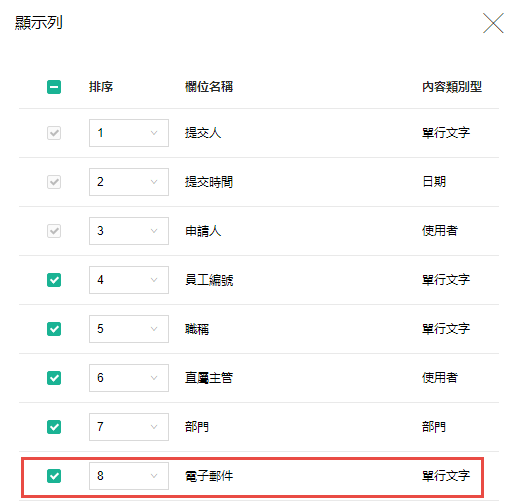Uncheck the 部門 checkbox
Viewport: 518px width, 504px height.
coord(54,427)
